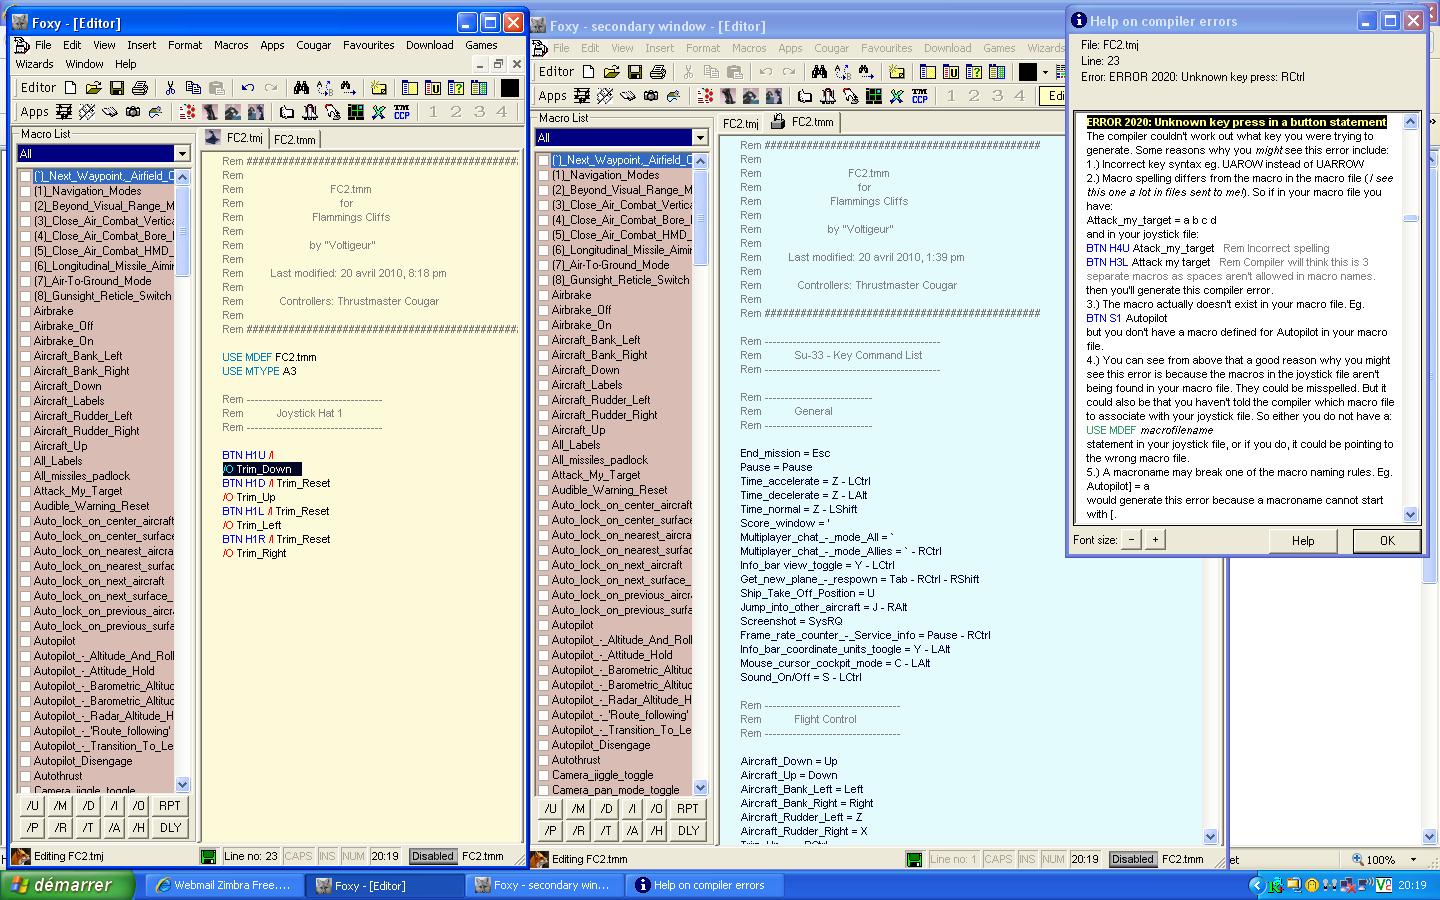Viewport: 1440px width, 900px height.
Task: Open Favourites menu in main Foxy window
Action: [x=368, y=45]
